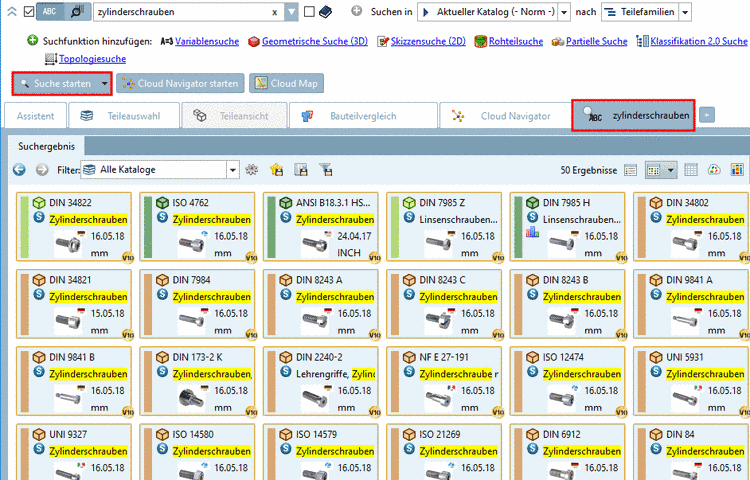Open the Partielle Suche link
This screenshot has width=750, height=480.
pyautogui.click(x=596, y=42)
